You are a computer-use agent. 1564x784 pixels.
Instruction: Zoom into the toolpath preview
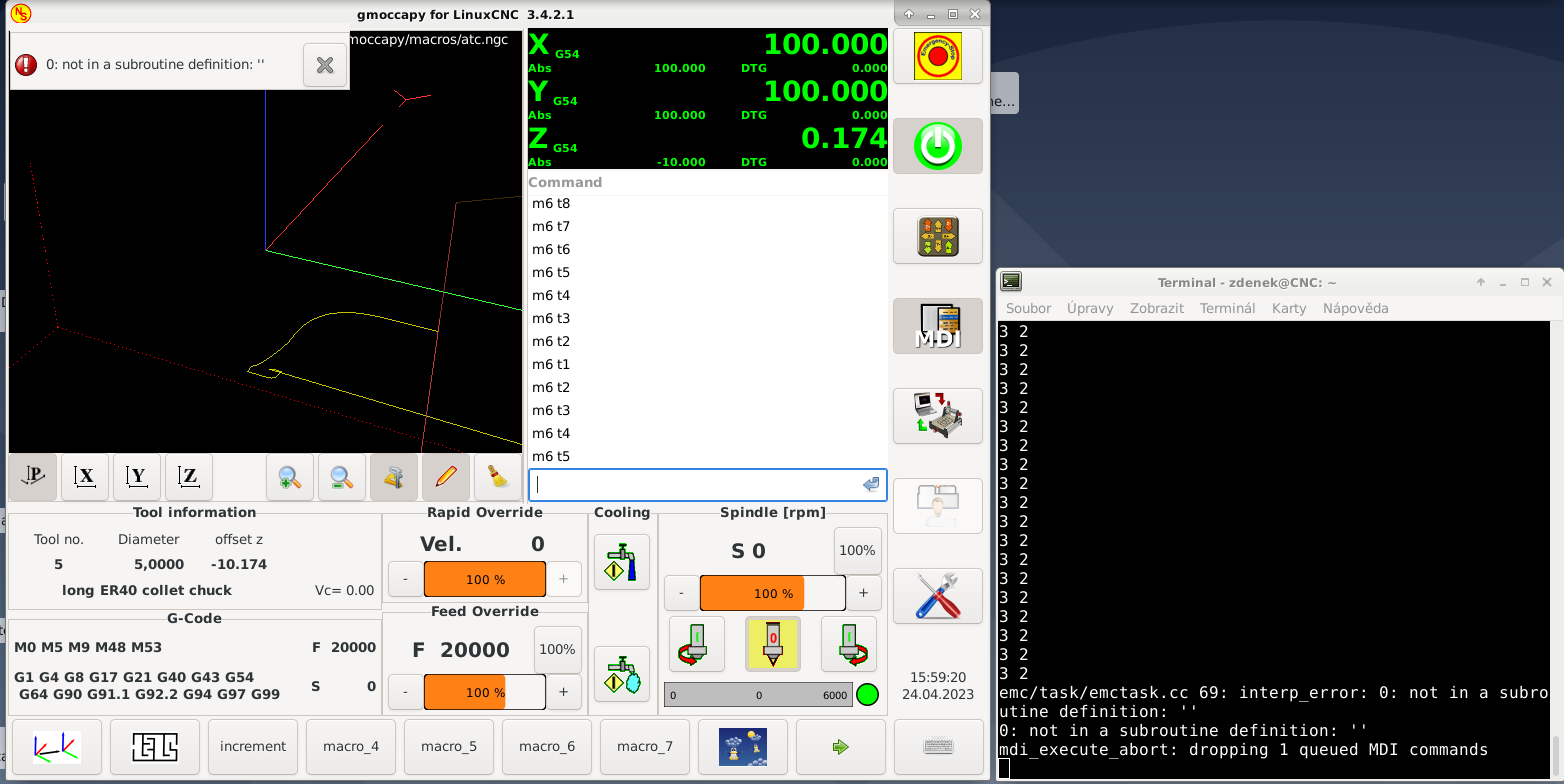point(290,477)
